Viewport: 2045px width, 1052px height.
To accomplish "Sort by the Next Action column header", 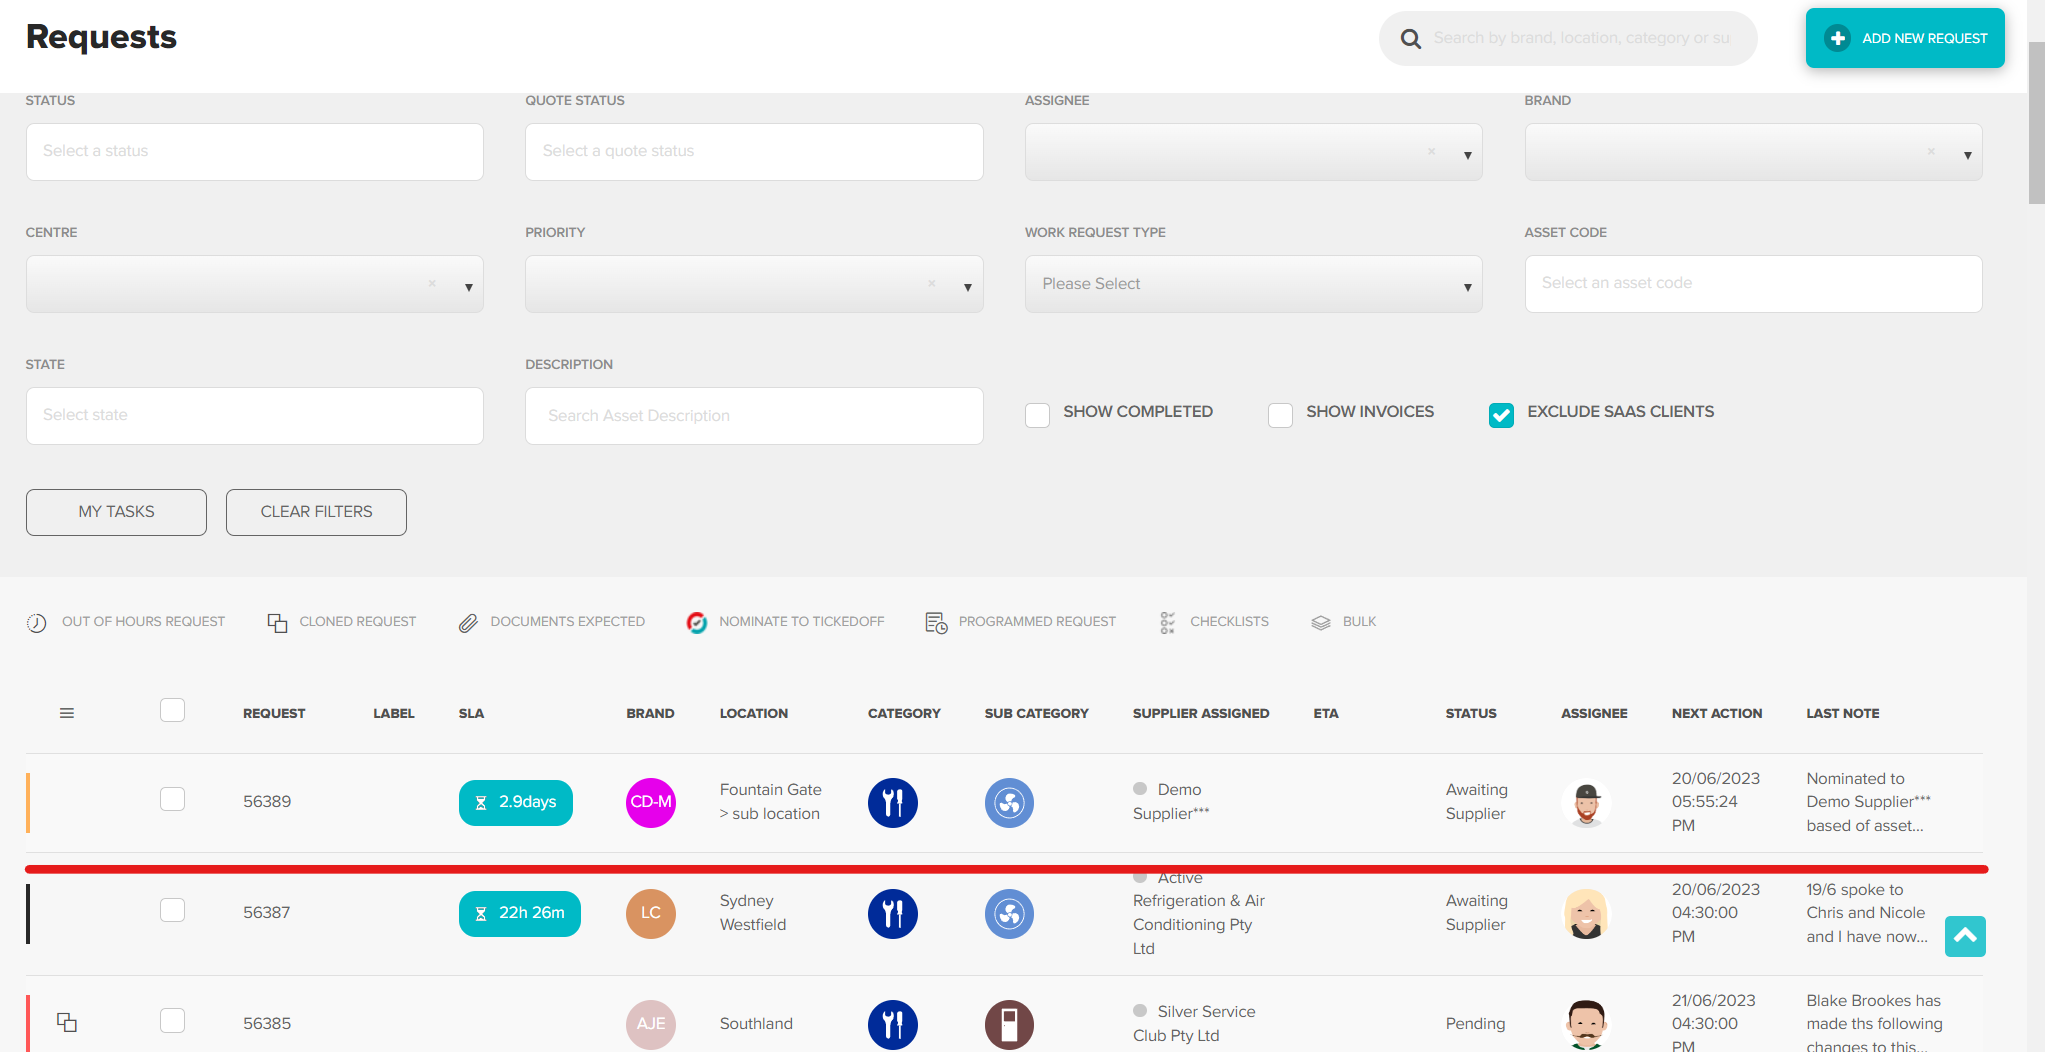I will (x=1717, y=714).
